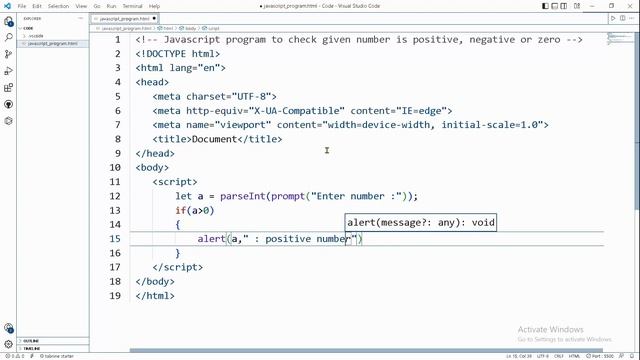Select javascript_program.html in Explorer tree
The height and width of the screenshot is (360, 640).
pos(53,44)
